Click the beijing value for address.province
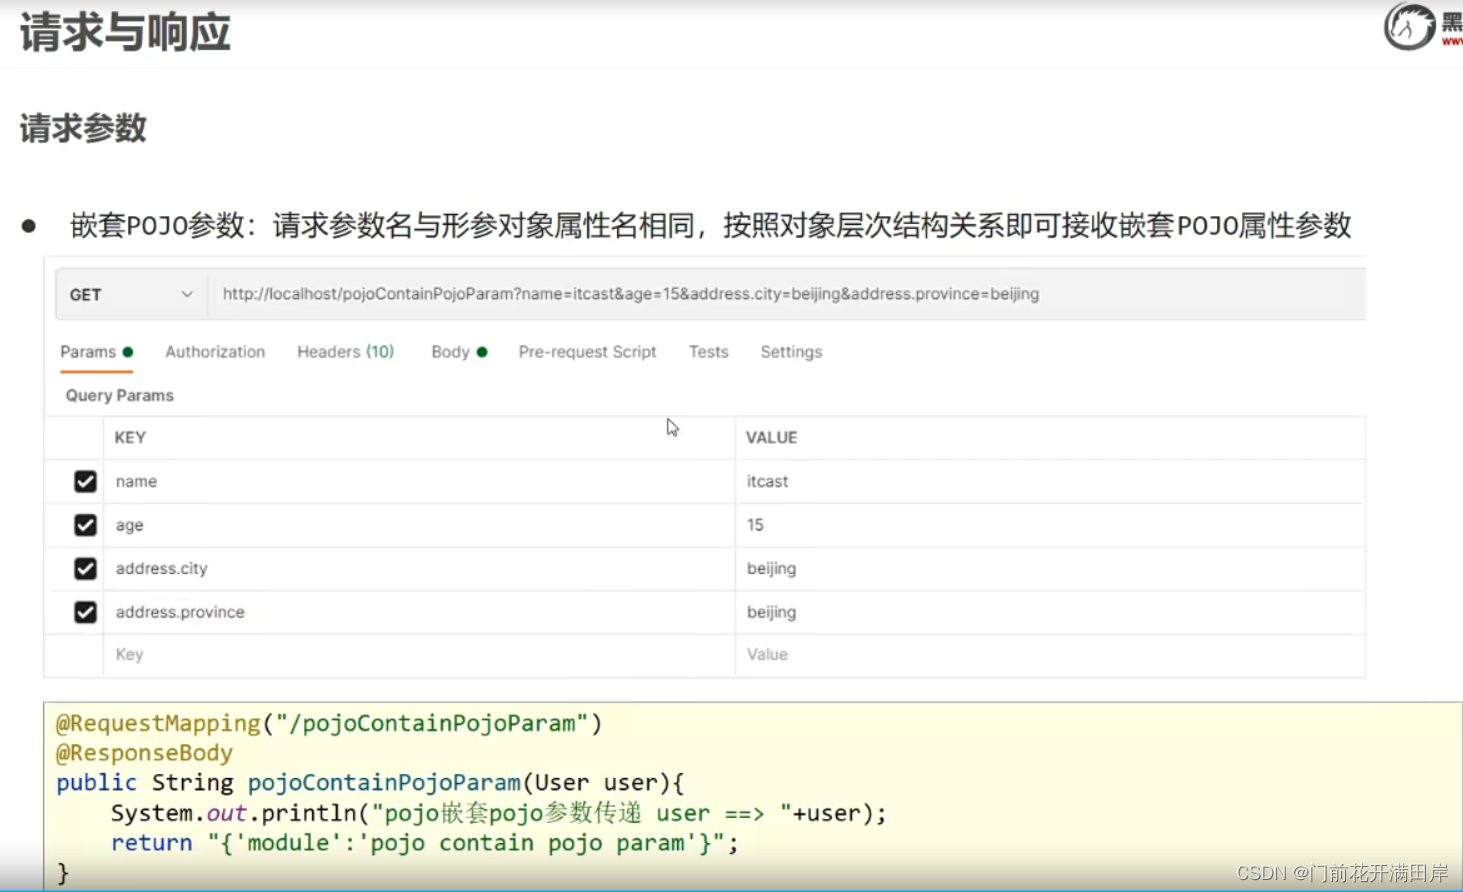This screenshot has height=892, width=1463. click(x=1050, y=612)
